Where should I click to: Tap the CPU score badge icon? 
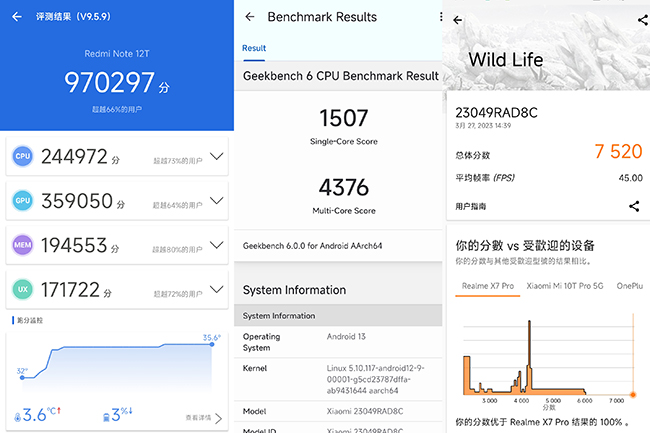(22, 156)
